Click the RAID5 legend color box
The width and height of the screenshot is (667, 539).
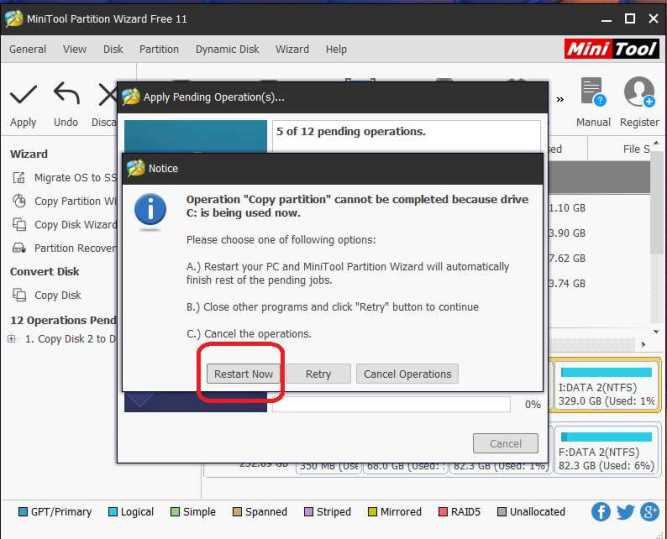(x=443, y=511)
